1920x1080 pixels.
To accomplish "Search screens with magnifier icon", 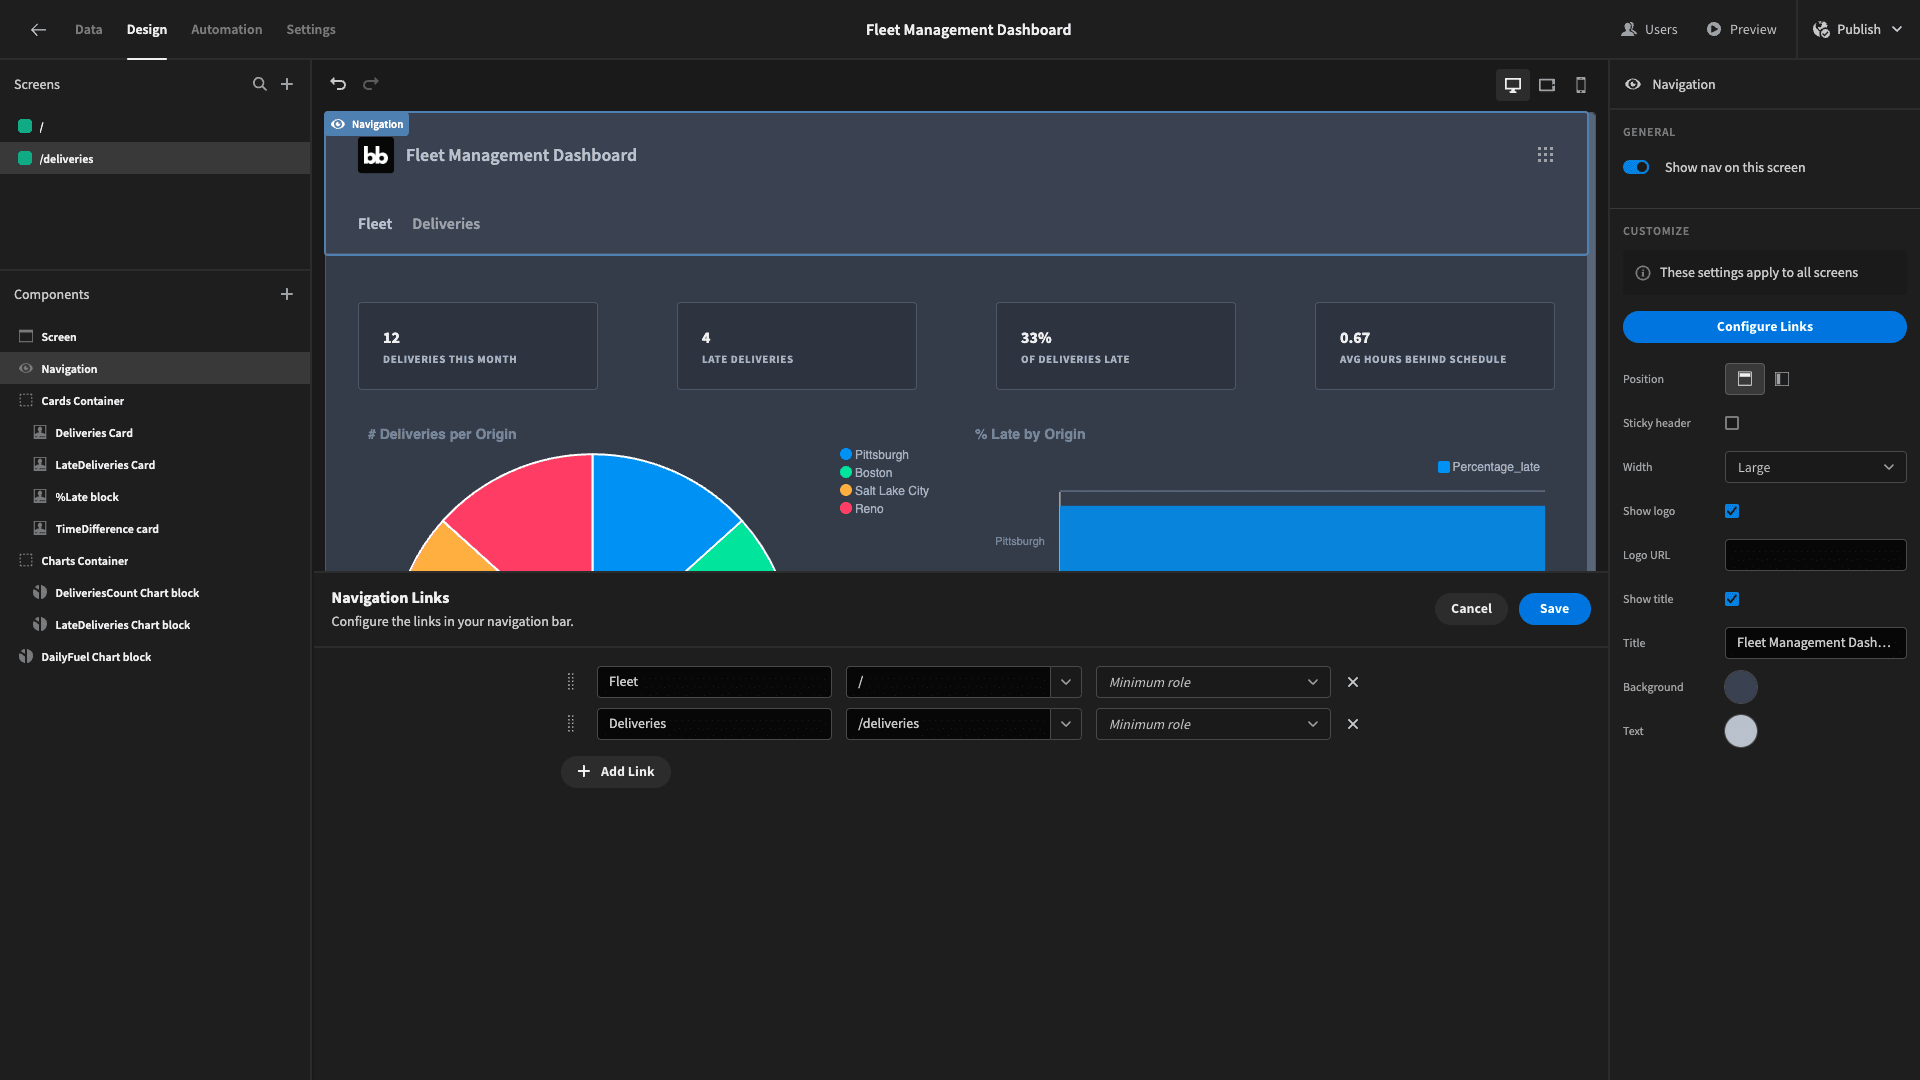I will coord(260,84).
